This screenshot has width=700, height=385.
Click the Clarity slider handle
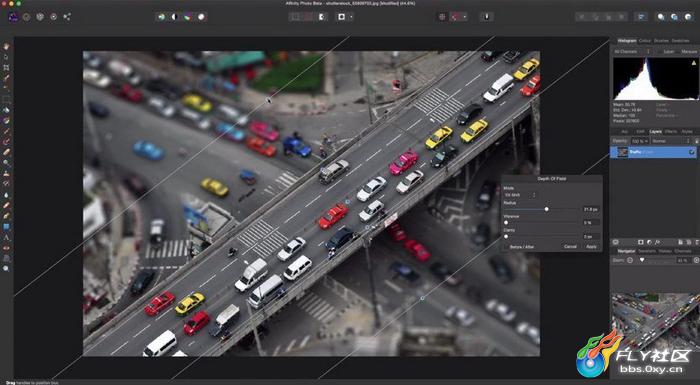pos(506,236)
